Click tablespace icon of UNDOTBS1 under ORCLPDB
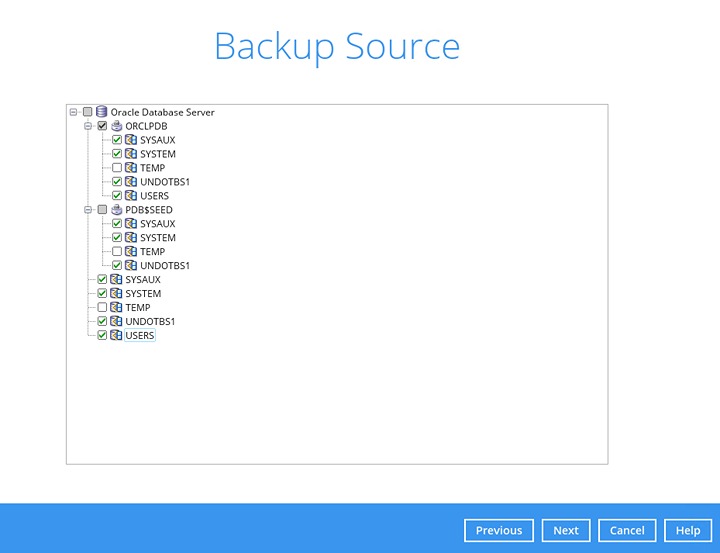720x553 pixels. click(131, 182)
